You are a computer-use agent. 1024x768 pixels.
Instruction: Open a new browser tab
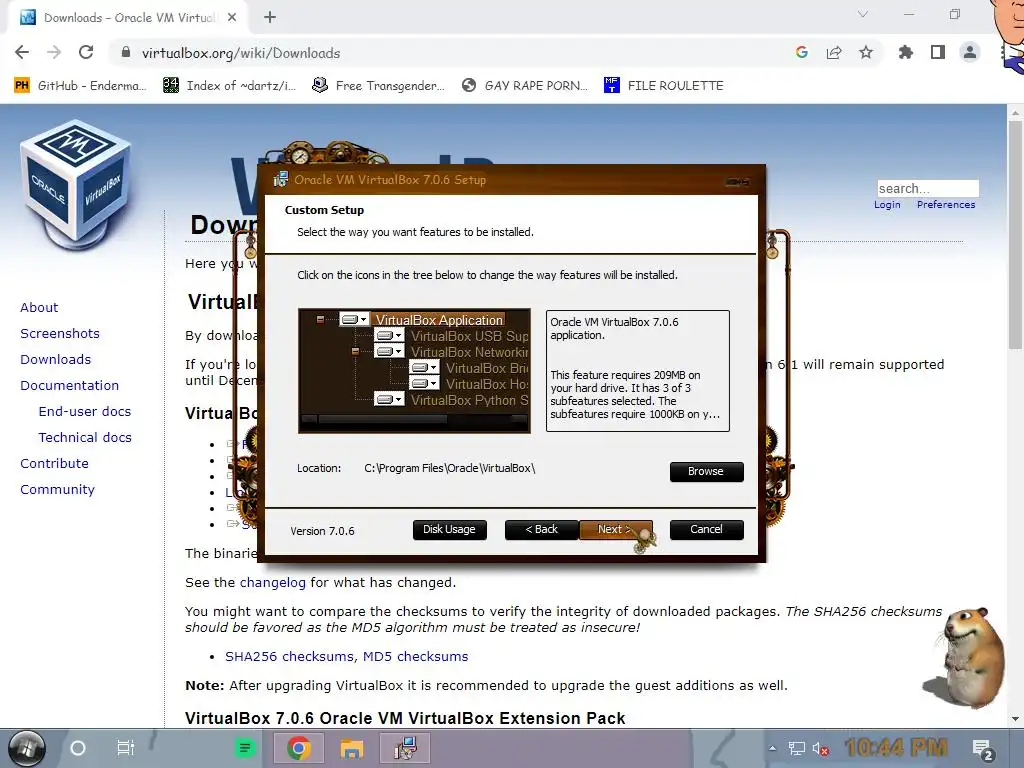tap(270, 18)
